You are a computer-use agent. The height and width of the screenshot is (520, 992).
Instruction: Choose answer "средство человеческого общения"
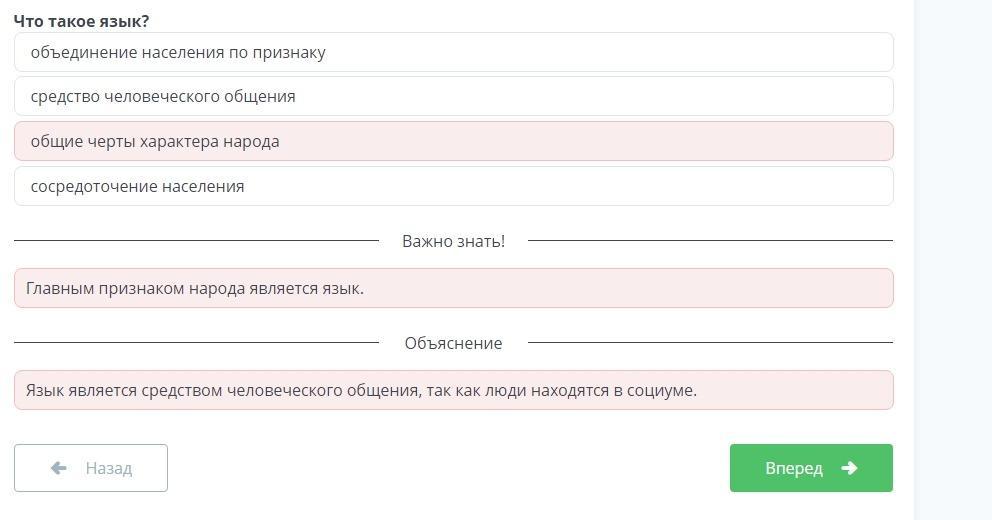(453, 96)
